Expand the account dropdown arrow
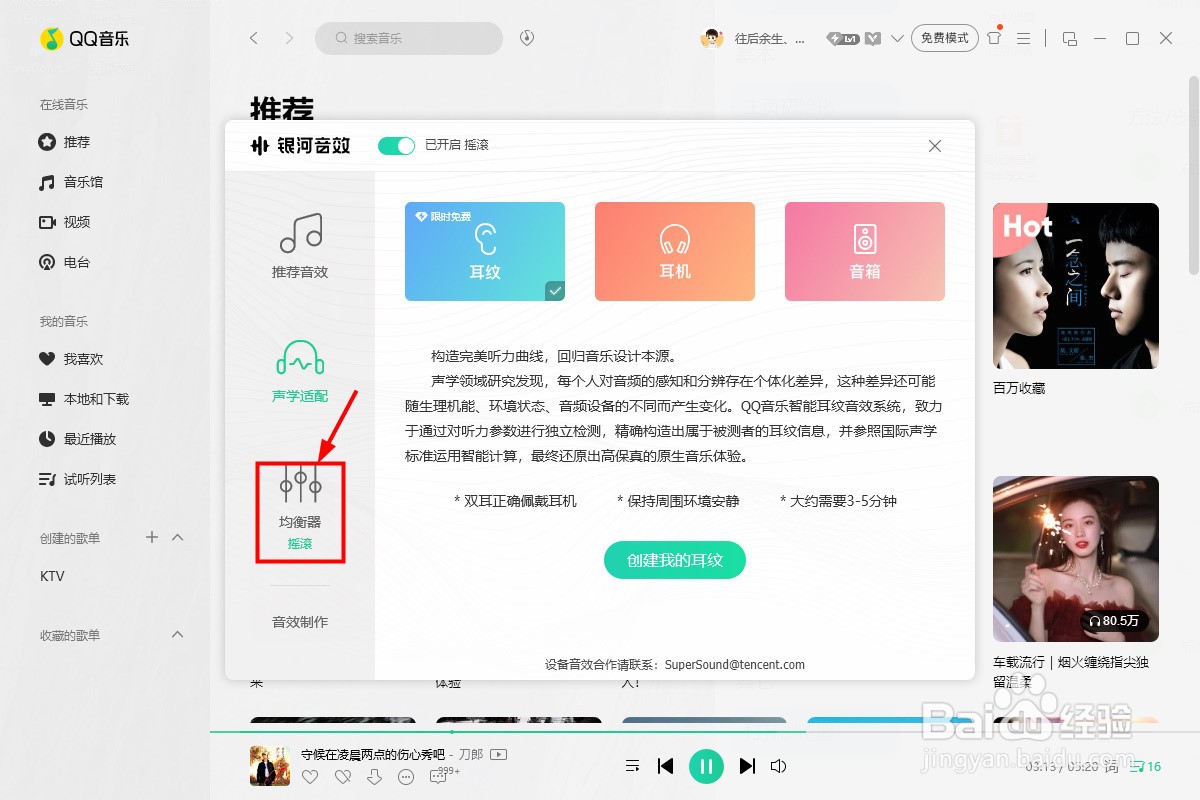The image size is (1200, 800). point(897,39)
